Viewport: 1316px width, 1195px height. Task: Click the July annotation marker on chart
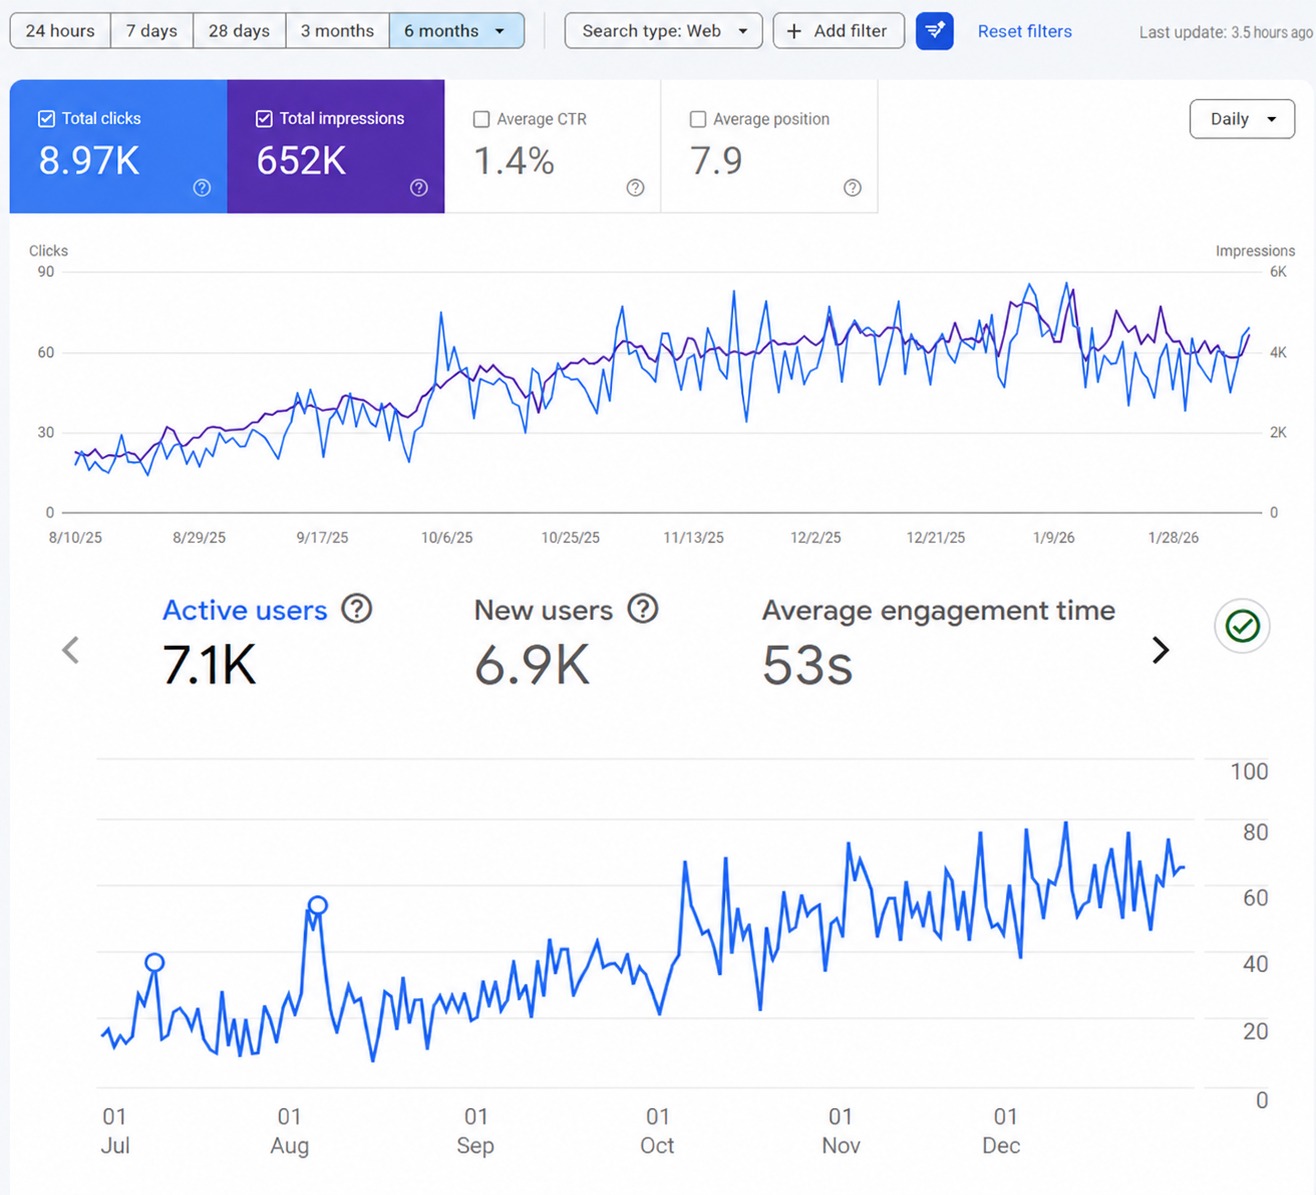pos(154,962)
